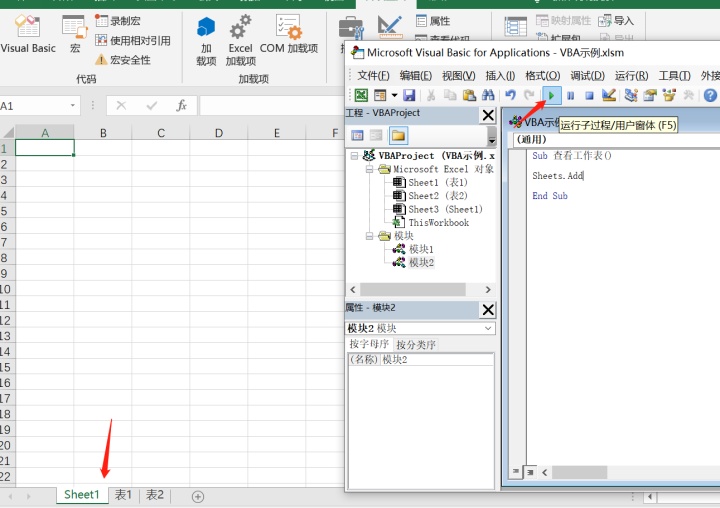Open Excel 加载项 add-ins dialog

[x=241, y=40]
